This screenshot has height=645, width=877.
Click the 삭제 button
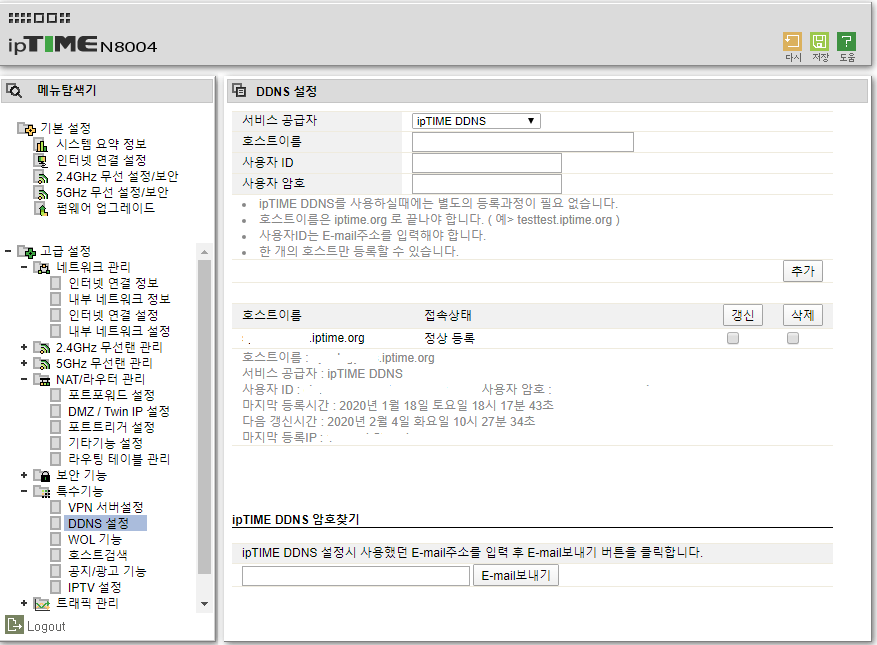[803, 316]
